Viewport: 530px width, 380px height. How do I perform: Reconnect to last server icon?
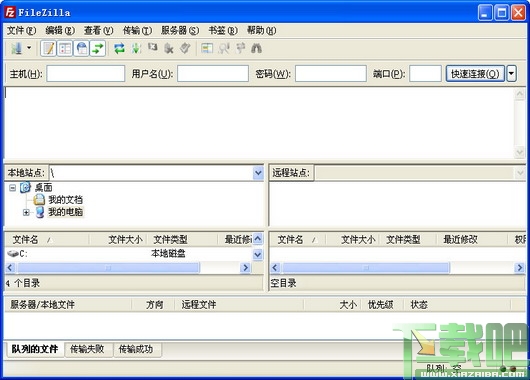pos(185,48)
